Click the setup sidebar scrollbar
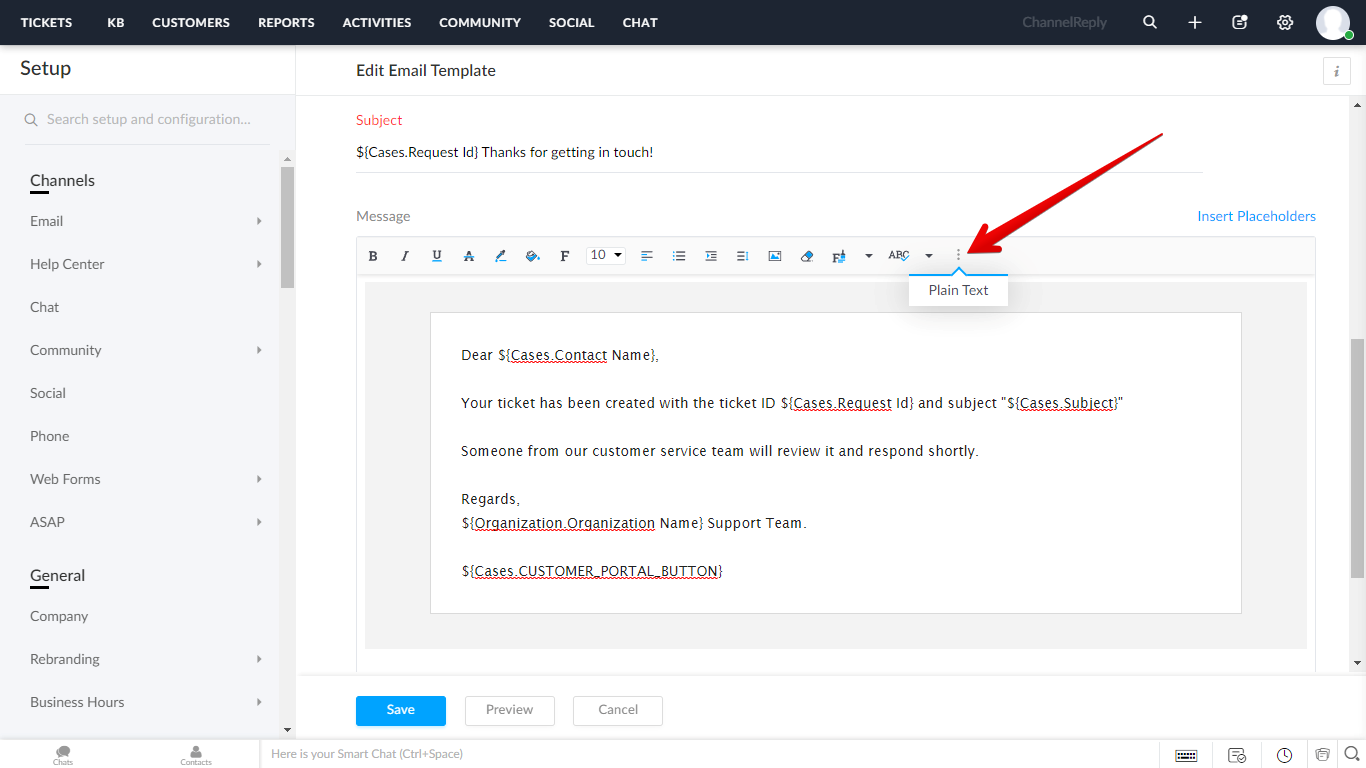Screen dimensions: 1366x768 pyautogui.click(x=288, y=228)
